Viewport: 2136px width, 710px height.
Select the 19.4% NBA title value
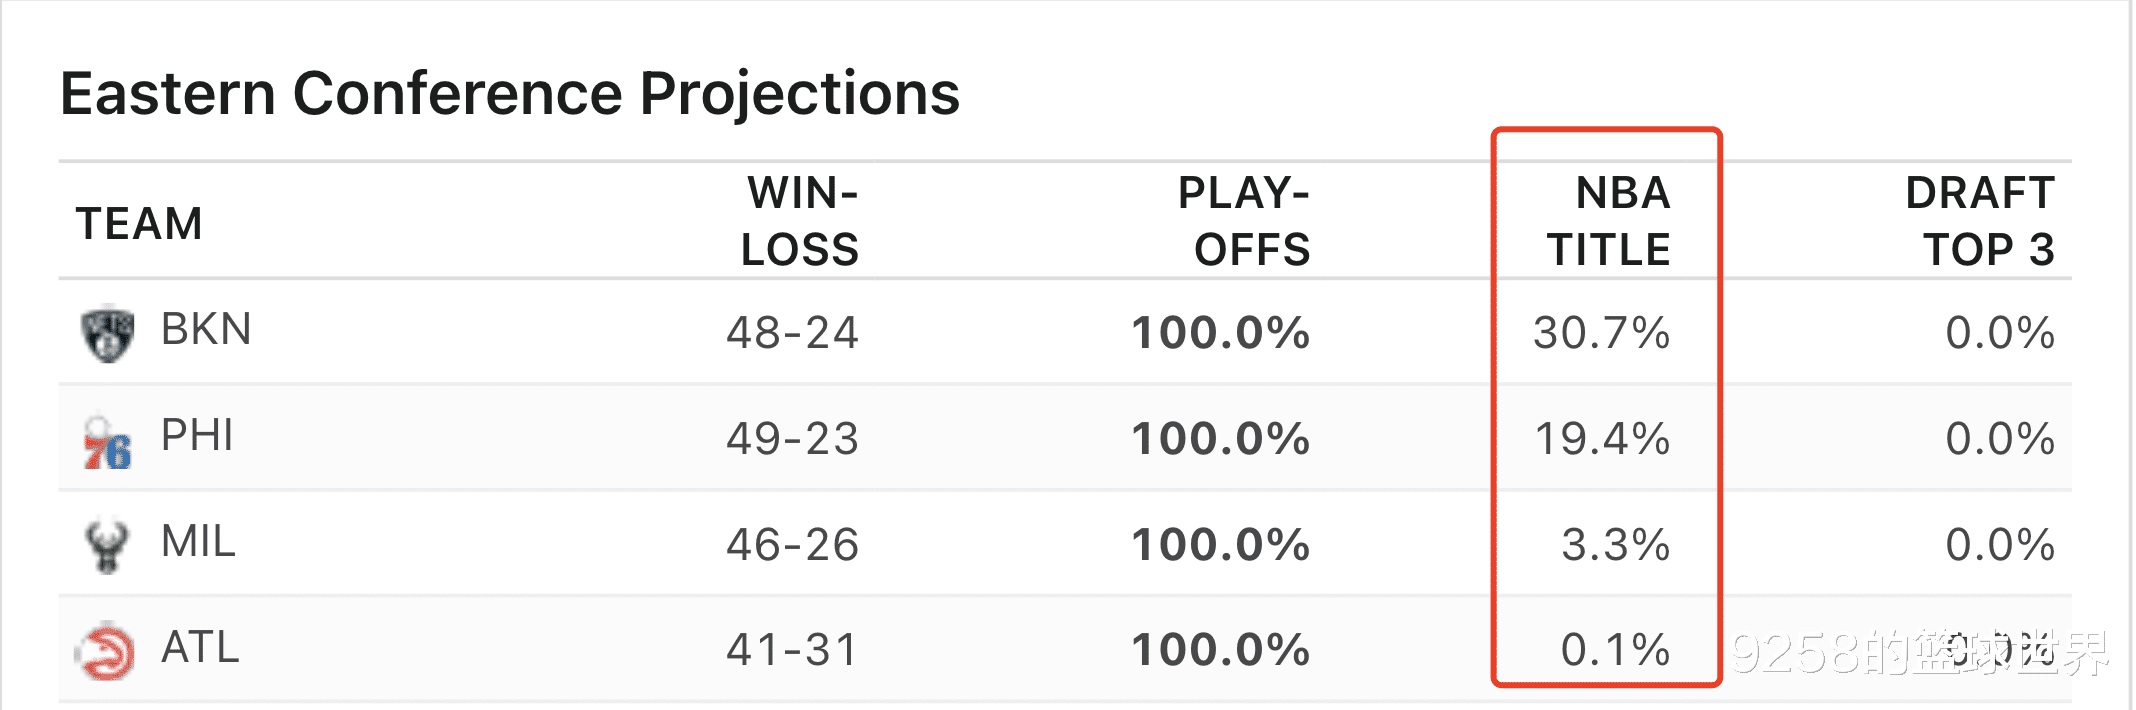[x=1602, y=439]
